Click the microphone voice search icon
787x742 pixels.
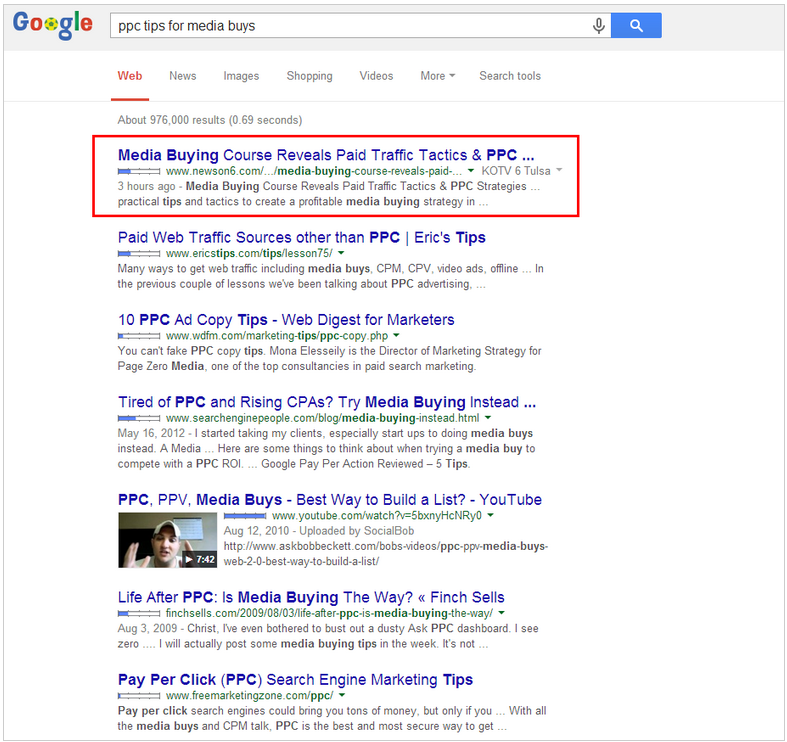(x=598, y=26)
